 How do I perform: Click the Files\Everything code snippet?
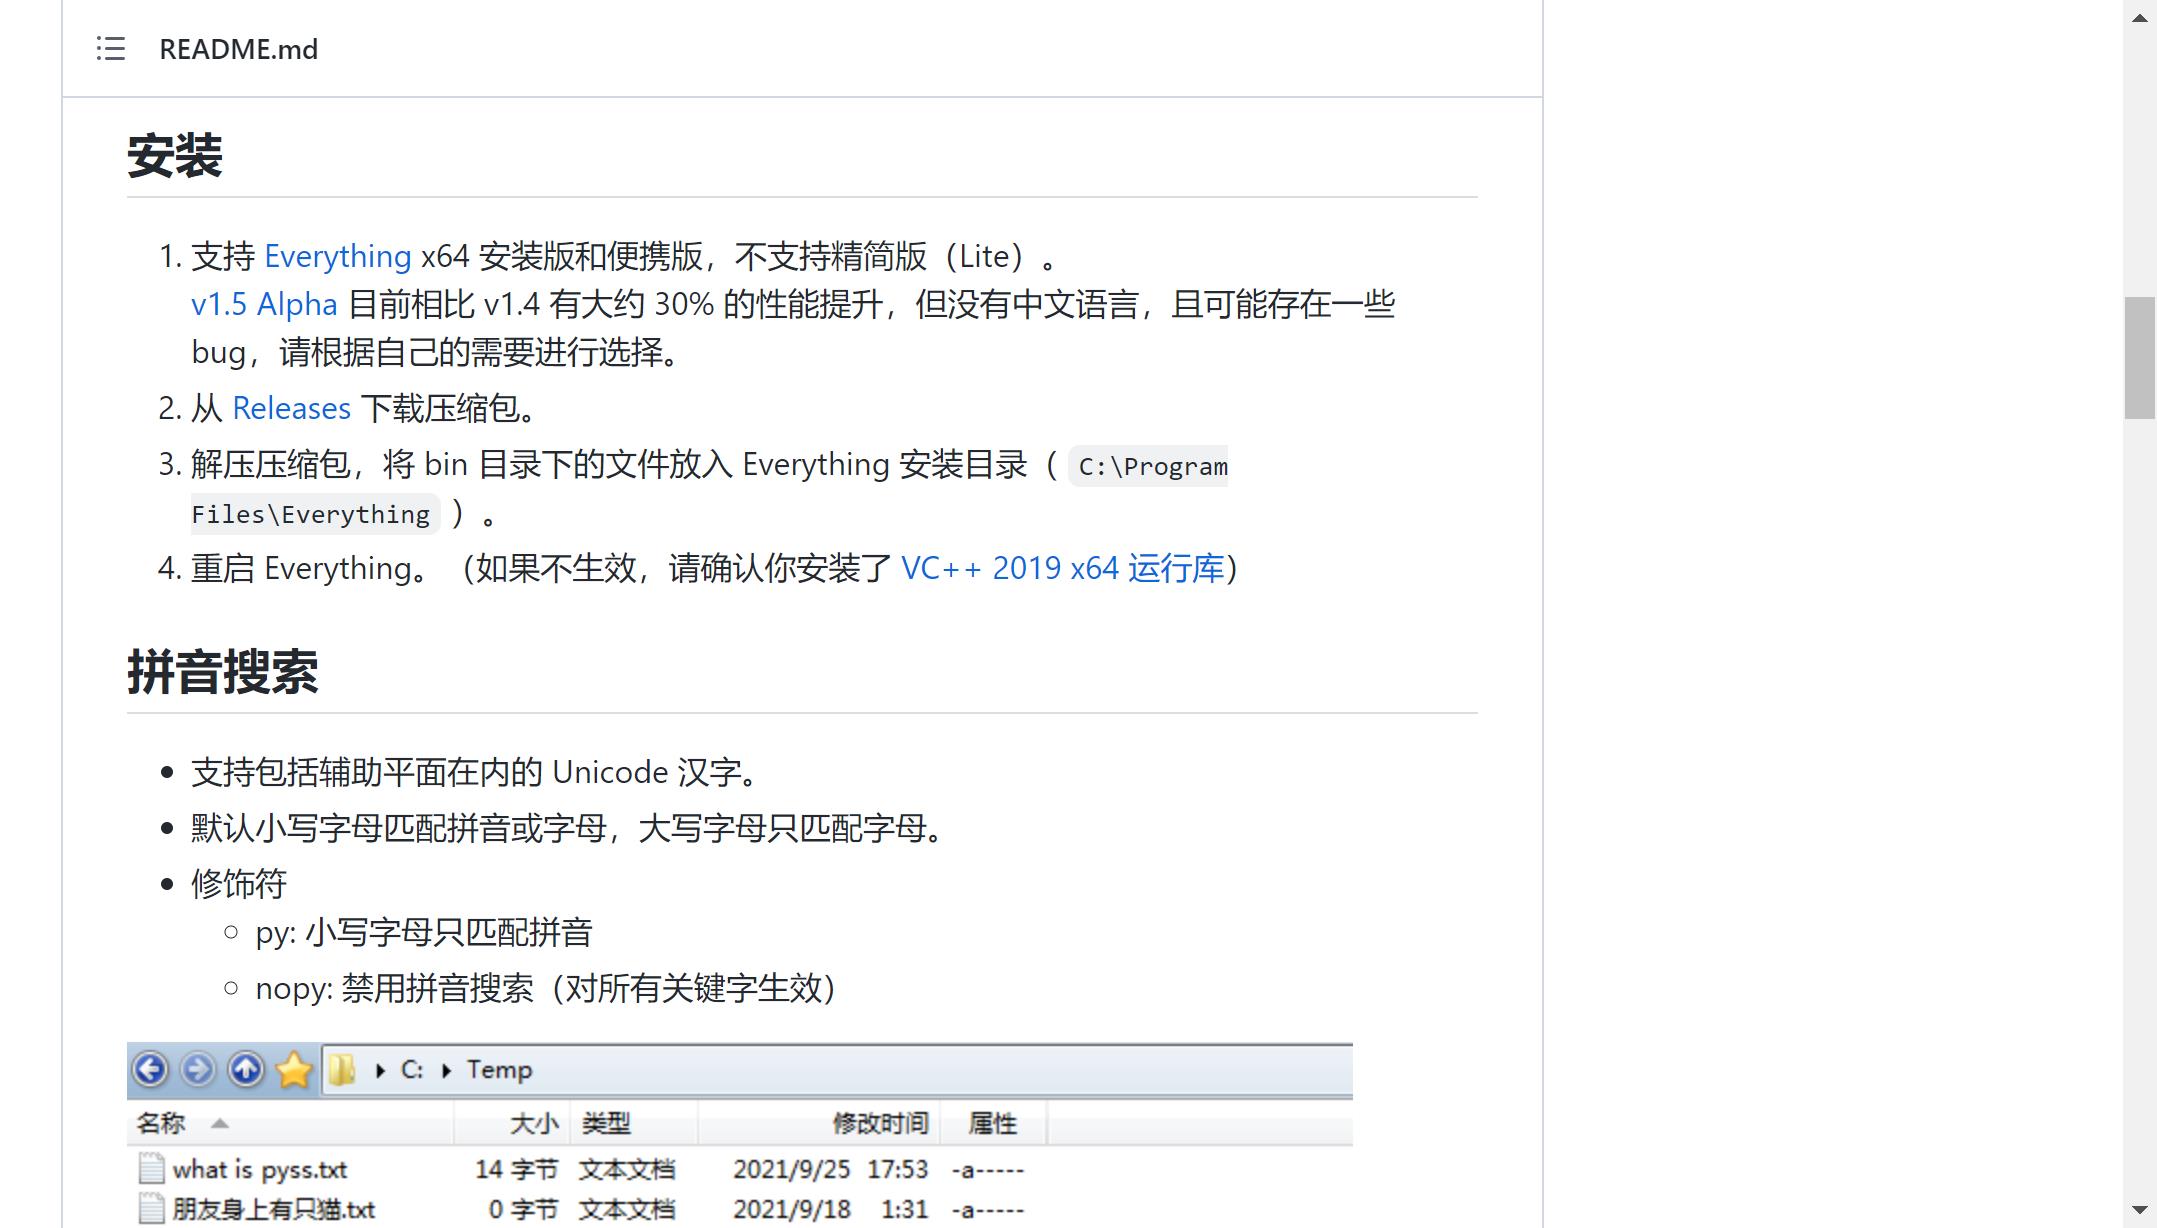tap(315, 514)
